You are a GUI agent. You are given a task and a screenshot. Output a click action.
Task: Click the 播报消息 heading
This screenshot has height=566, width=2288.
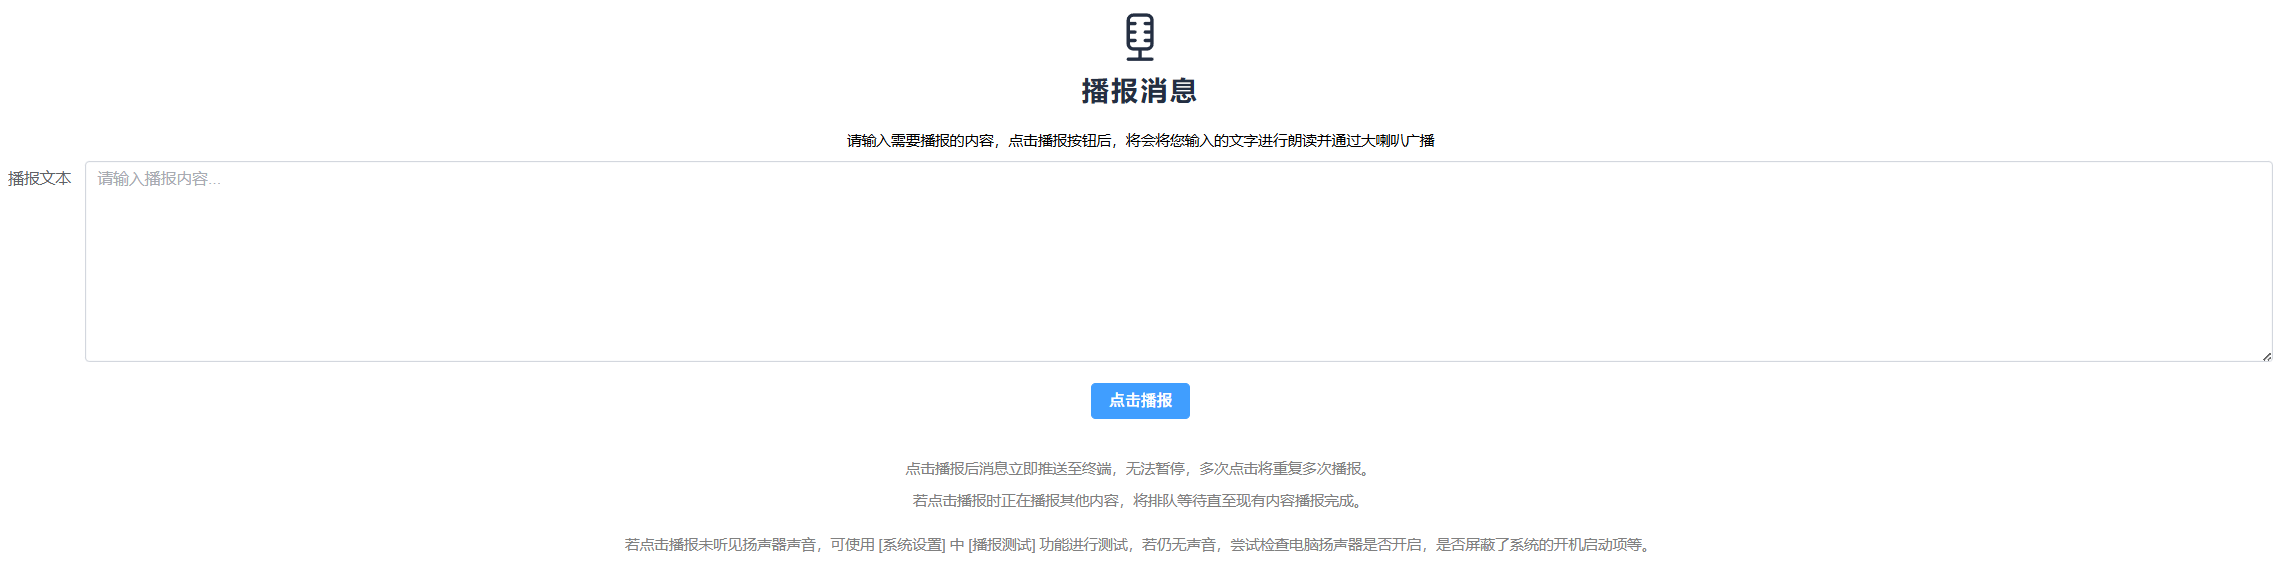pos(1139,91)
